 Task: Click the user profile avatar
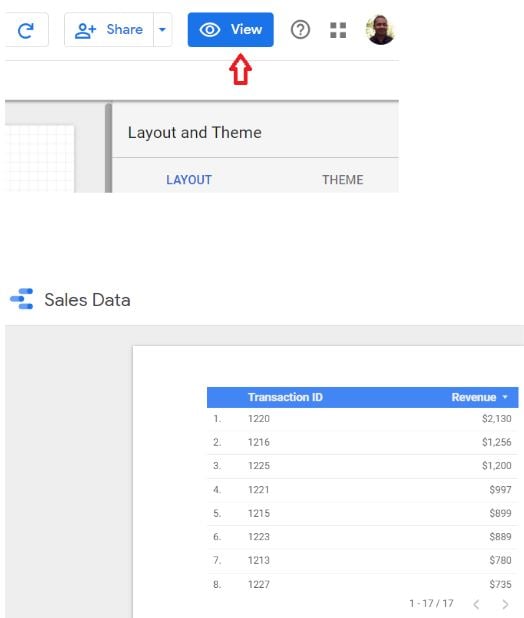coord(380,30)
